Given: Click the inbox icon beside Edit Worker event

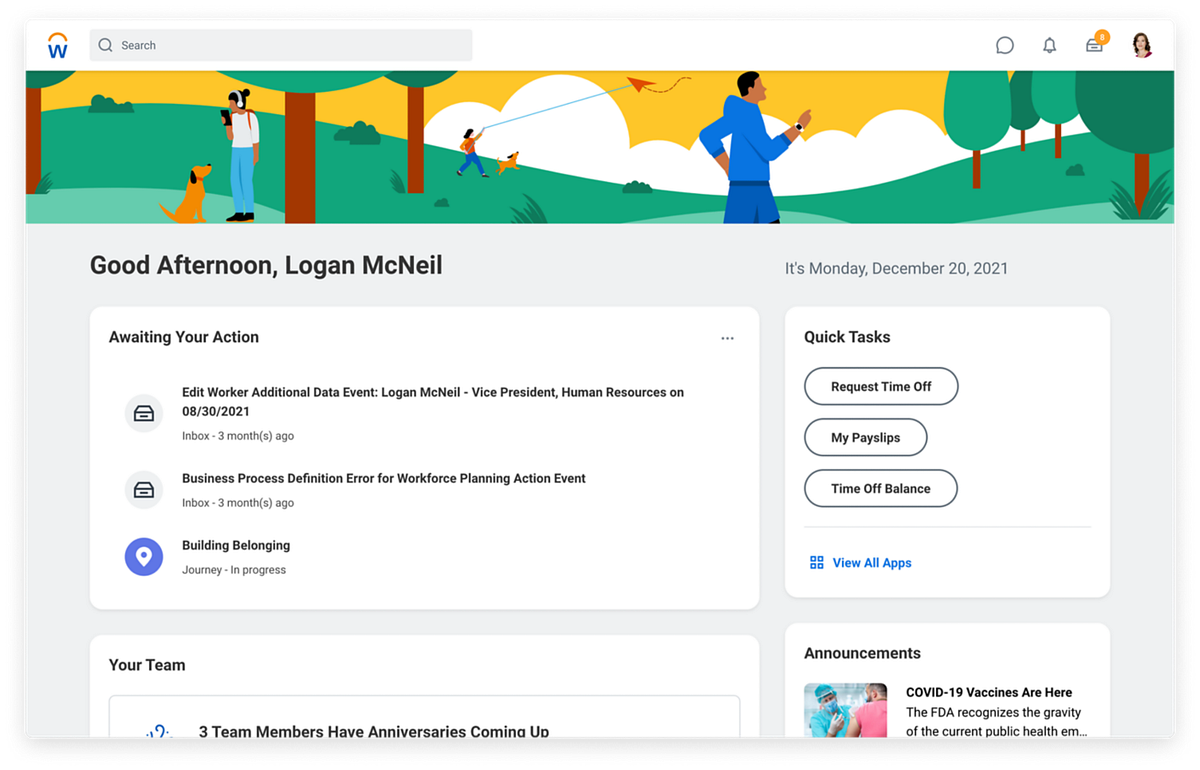Looking at the screenshot, I should tap(144, 413).
